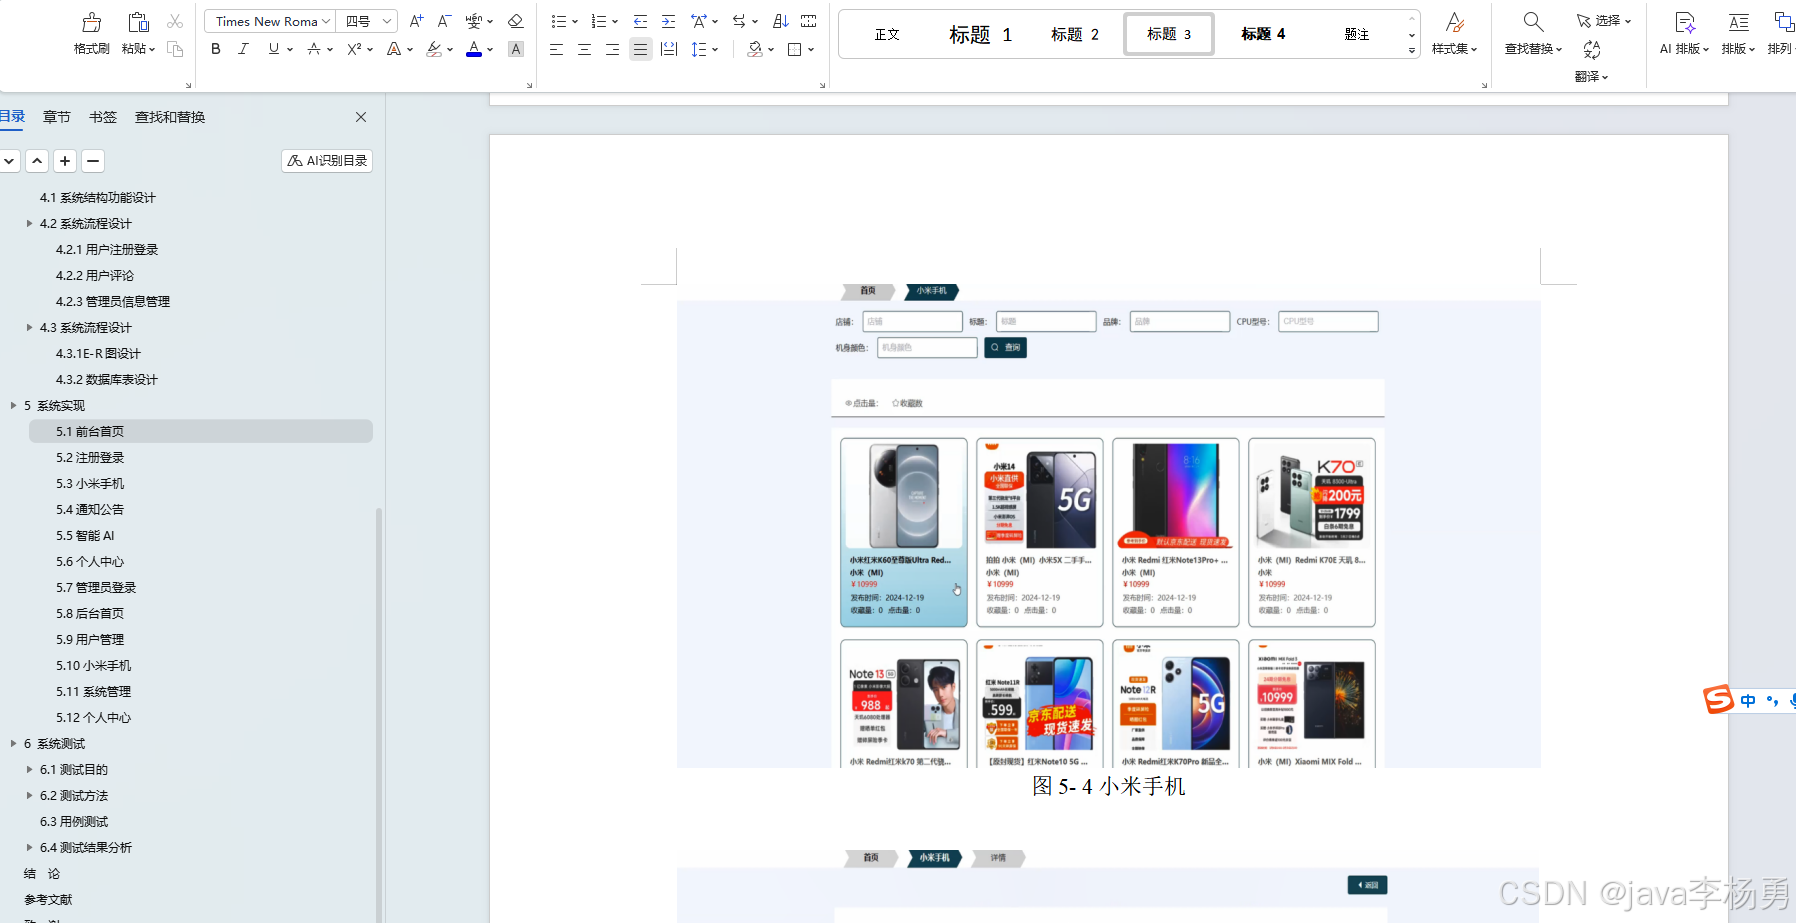Click the minus button in outline toolbar
Image resolution: width=1796 pixels, height=923 pixels.
pos(93,161)
